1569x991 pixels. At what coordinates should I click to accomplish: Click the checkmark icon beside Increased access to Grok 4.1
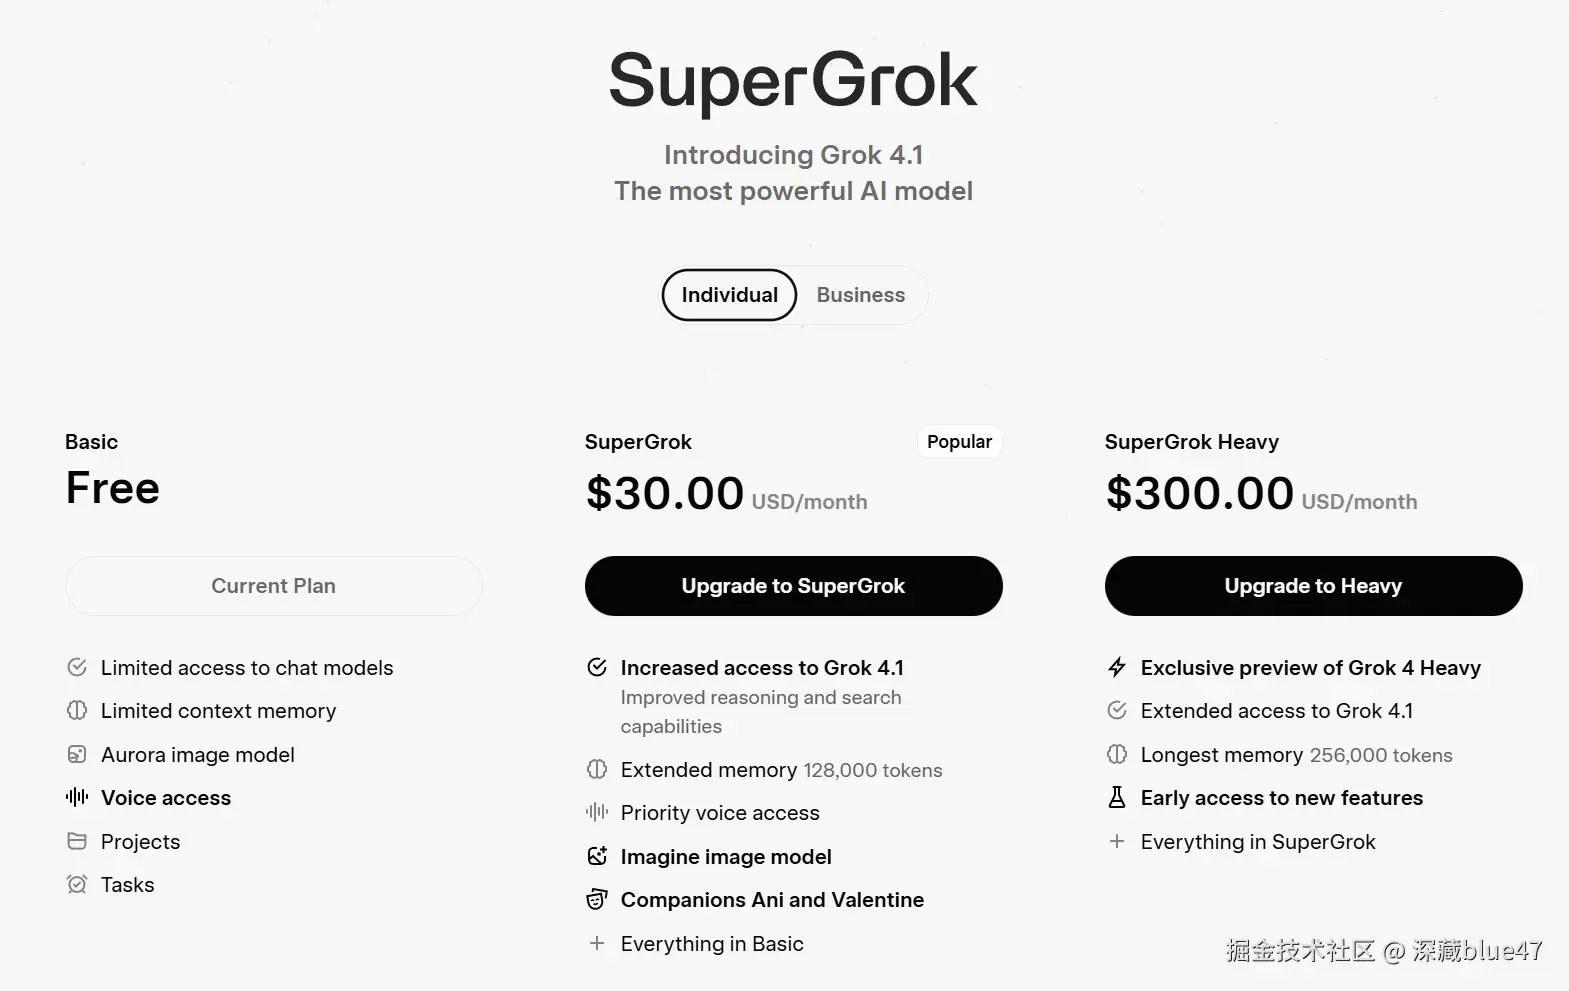(x=597, y=667)
